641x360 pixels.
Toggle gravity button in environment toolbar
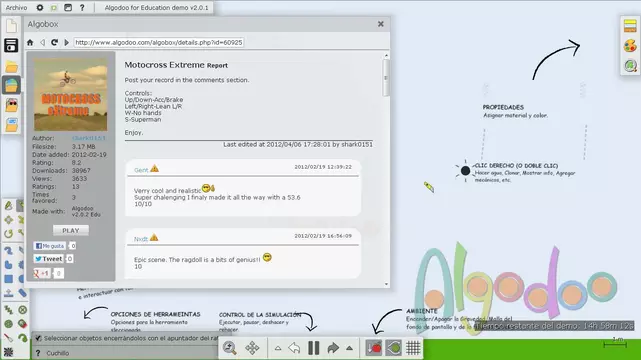374,348
